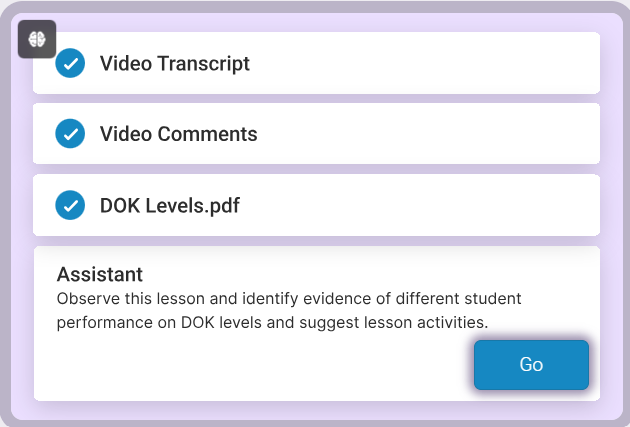630x427 pixels.
Task: Click the Assistant prompt description text
Action: pyautogui.click(x=288, y=311)
